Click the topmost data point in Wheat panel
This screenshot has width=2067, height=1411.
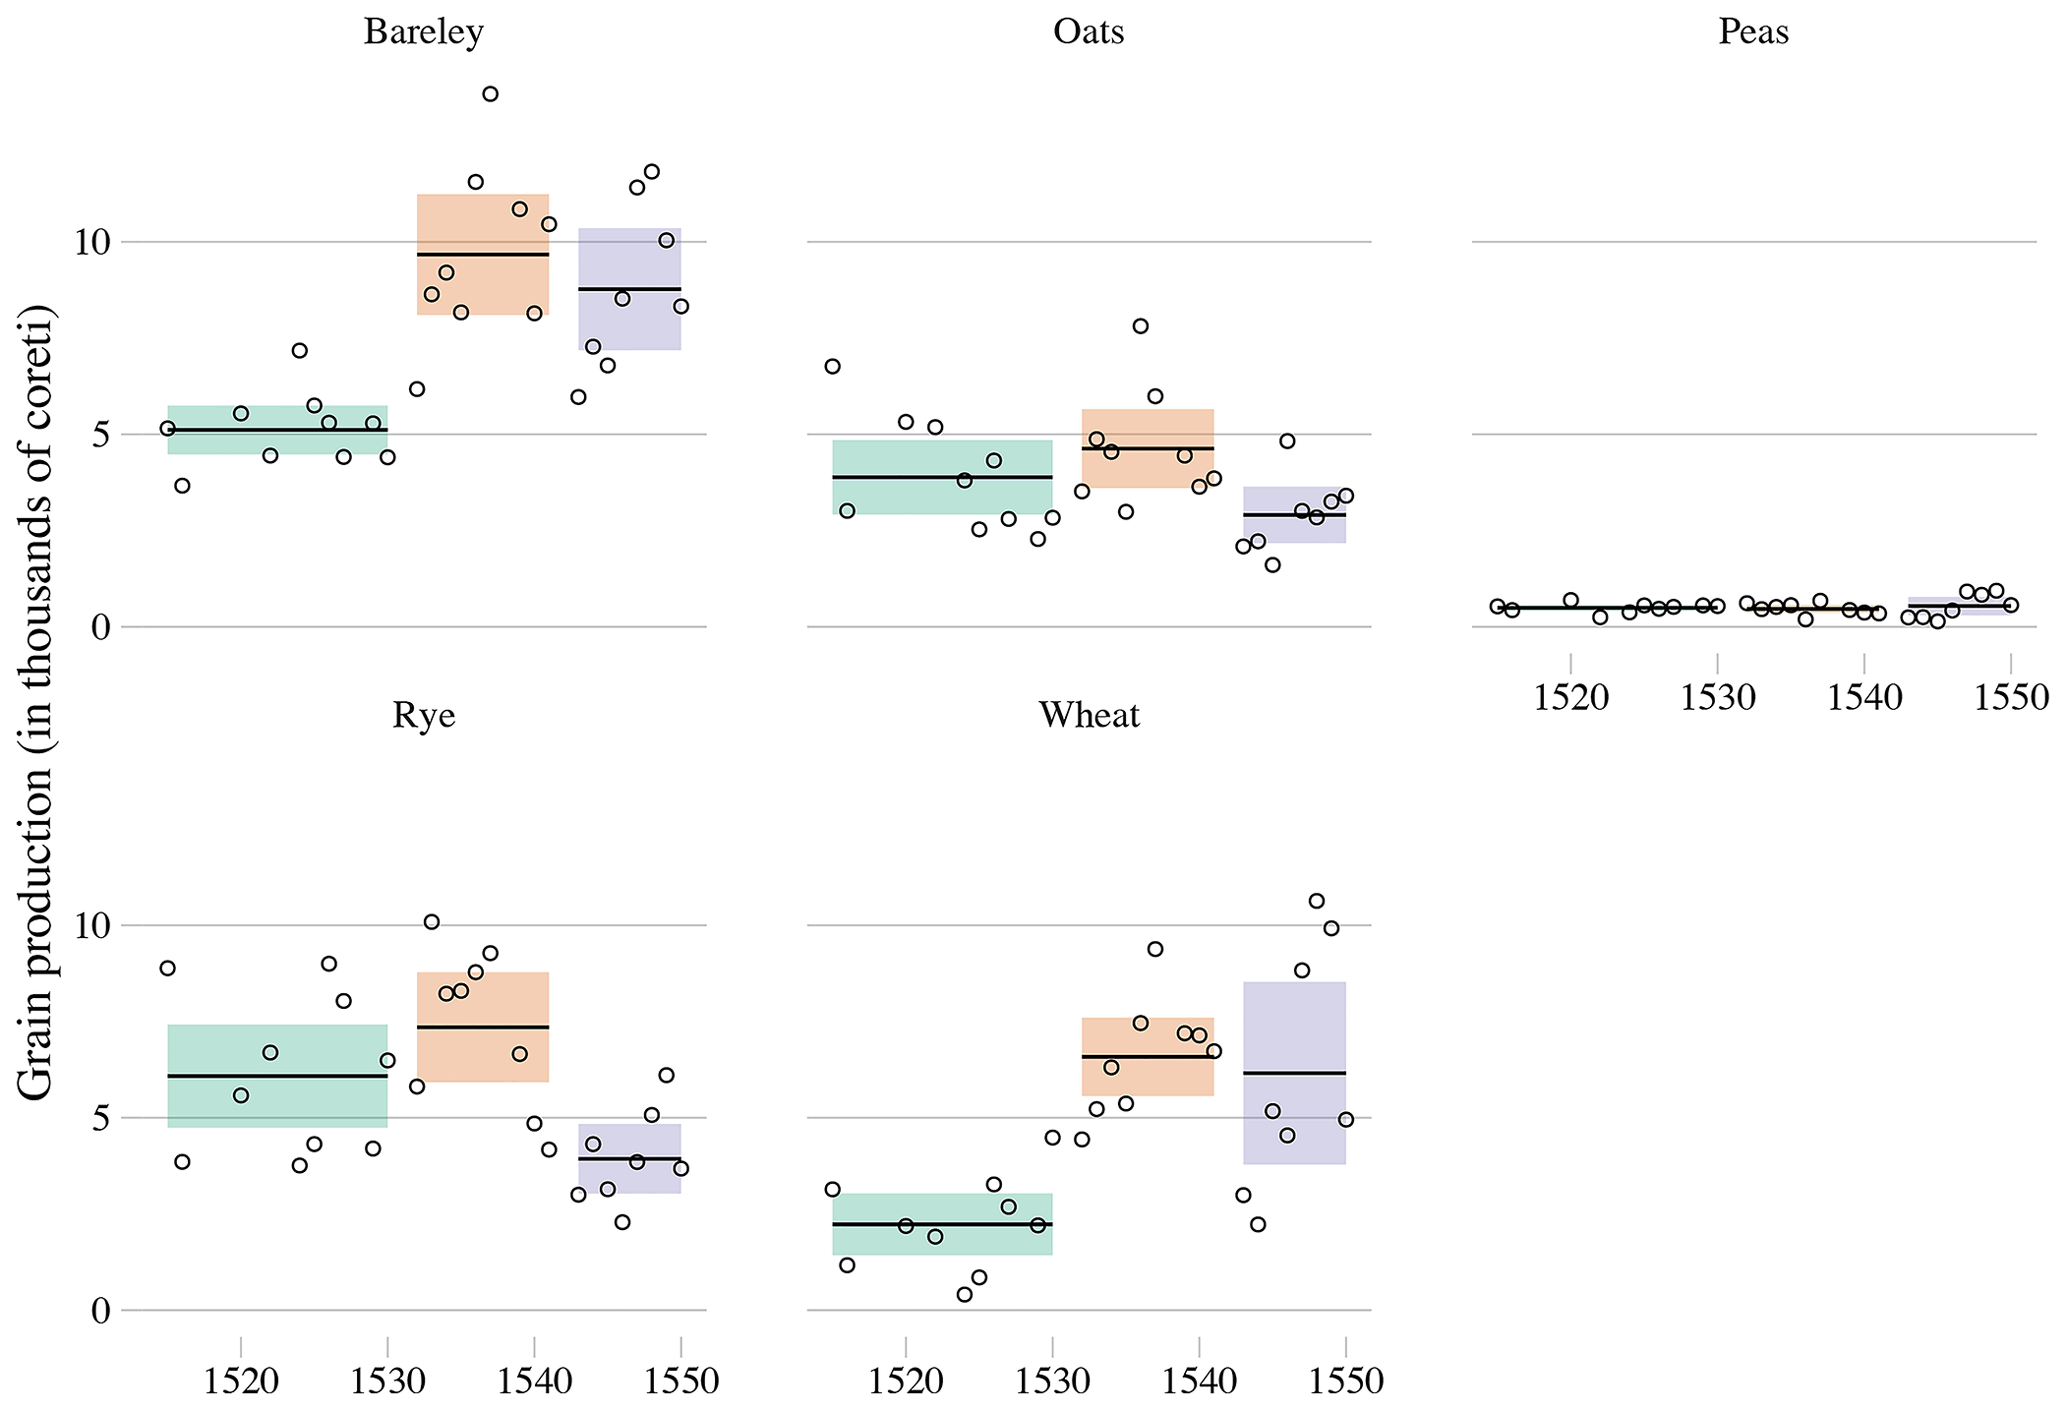tap(1316, 901)
